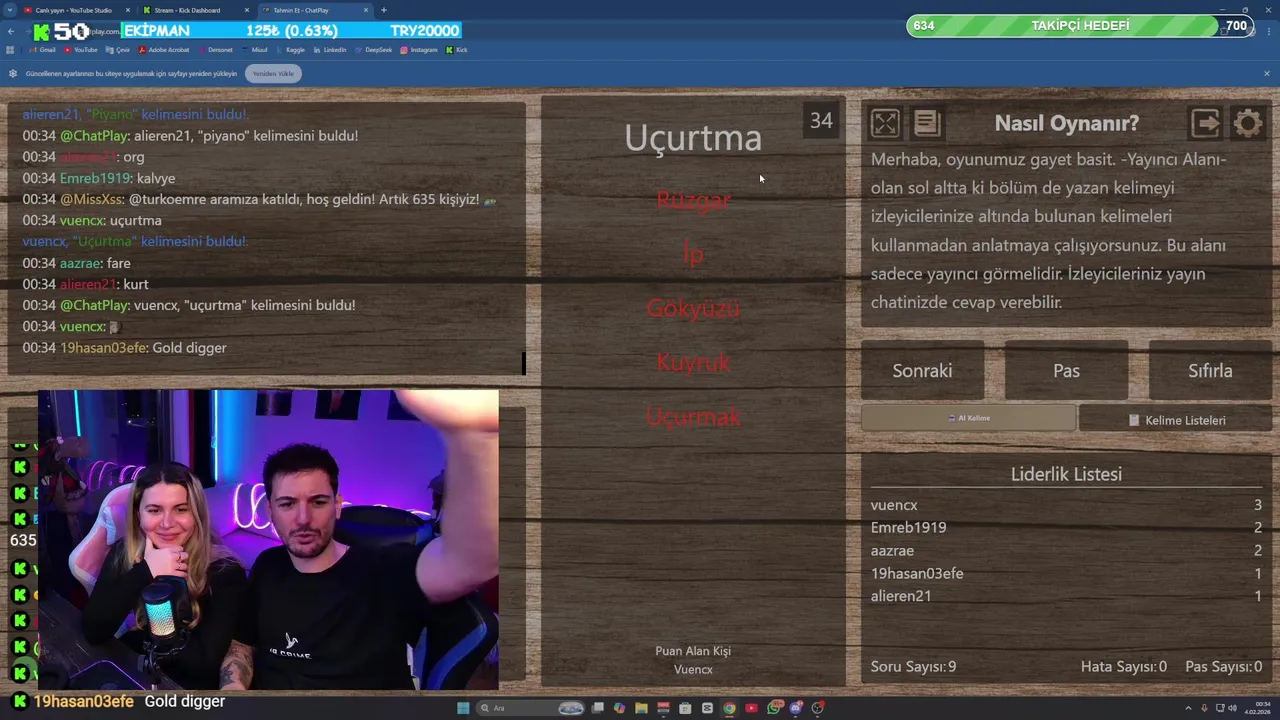Open a new browser tab
This screenshot has height=720, width=1280.
tap(383, 10)
